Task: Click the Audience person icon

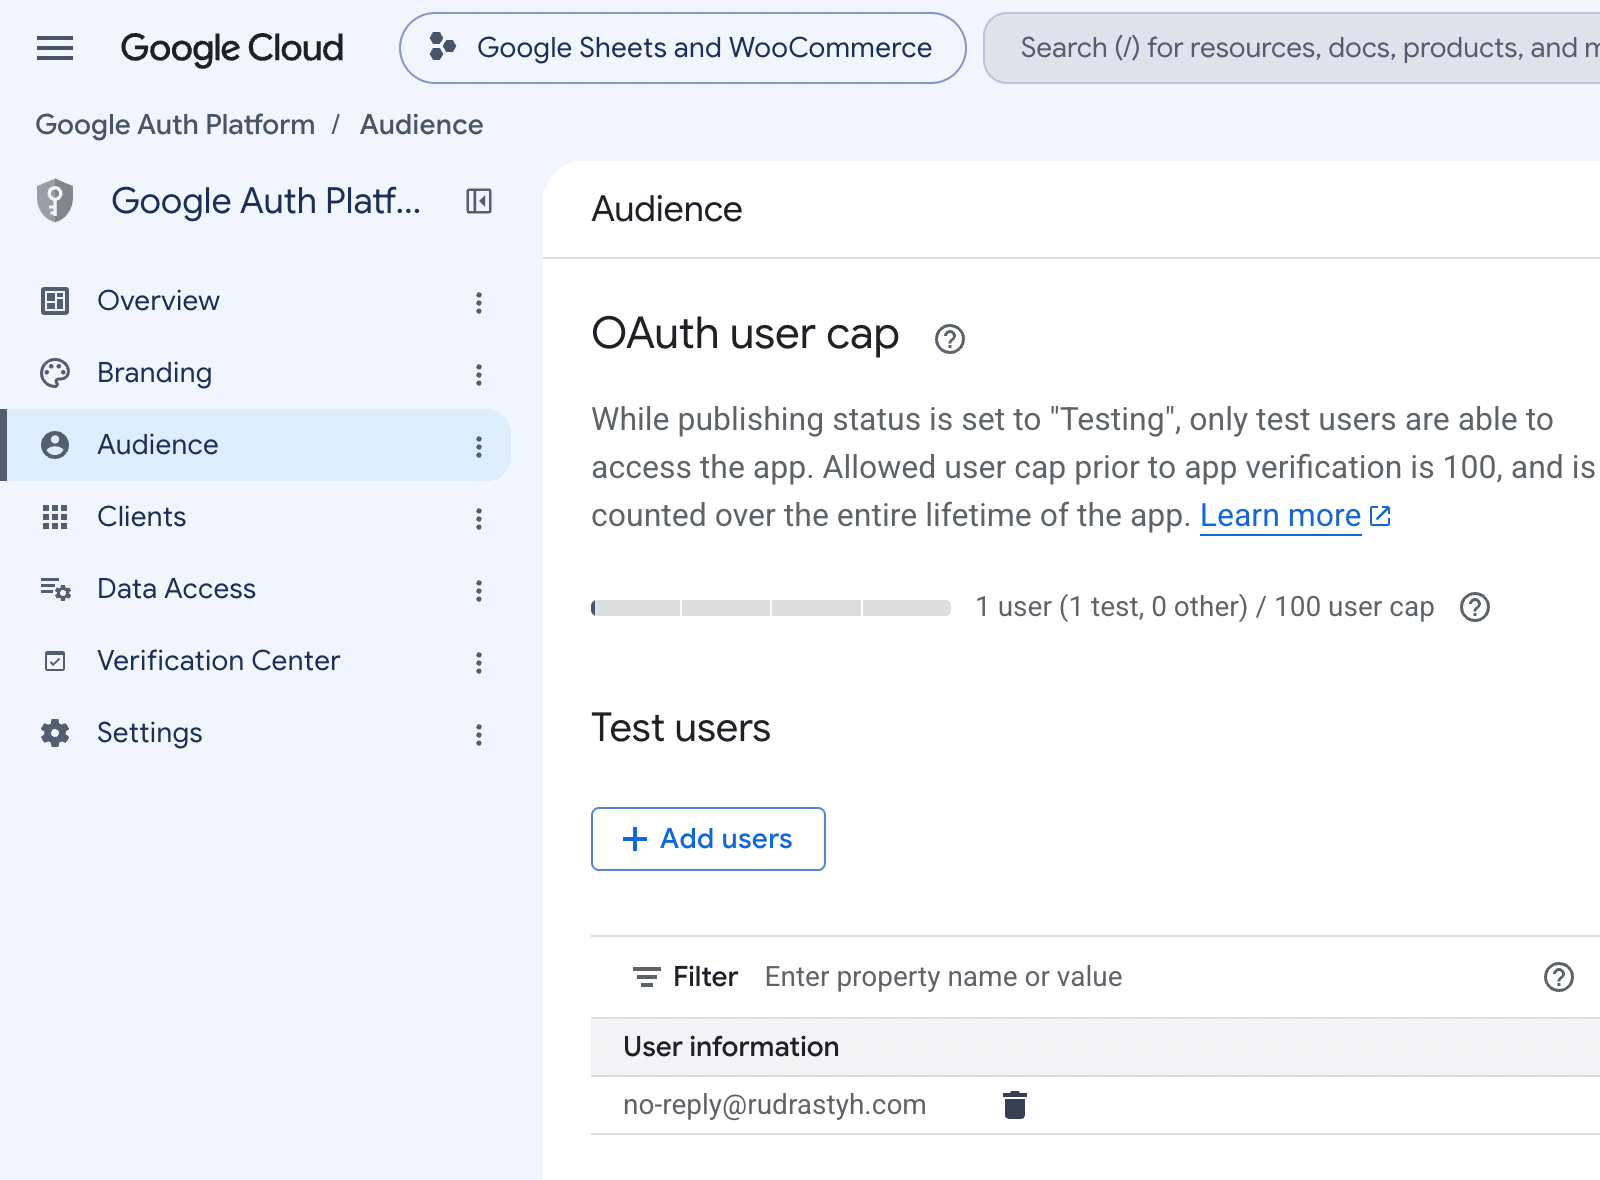Action: coord(55,445)
